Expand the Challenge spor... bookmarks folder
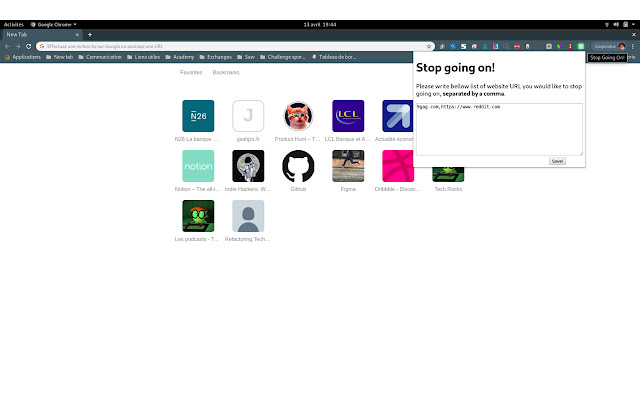 282,57
